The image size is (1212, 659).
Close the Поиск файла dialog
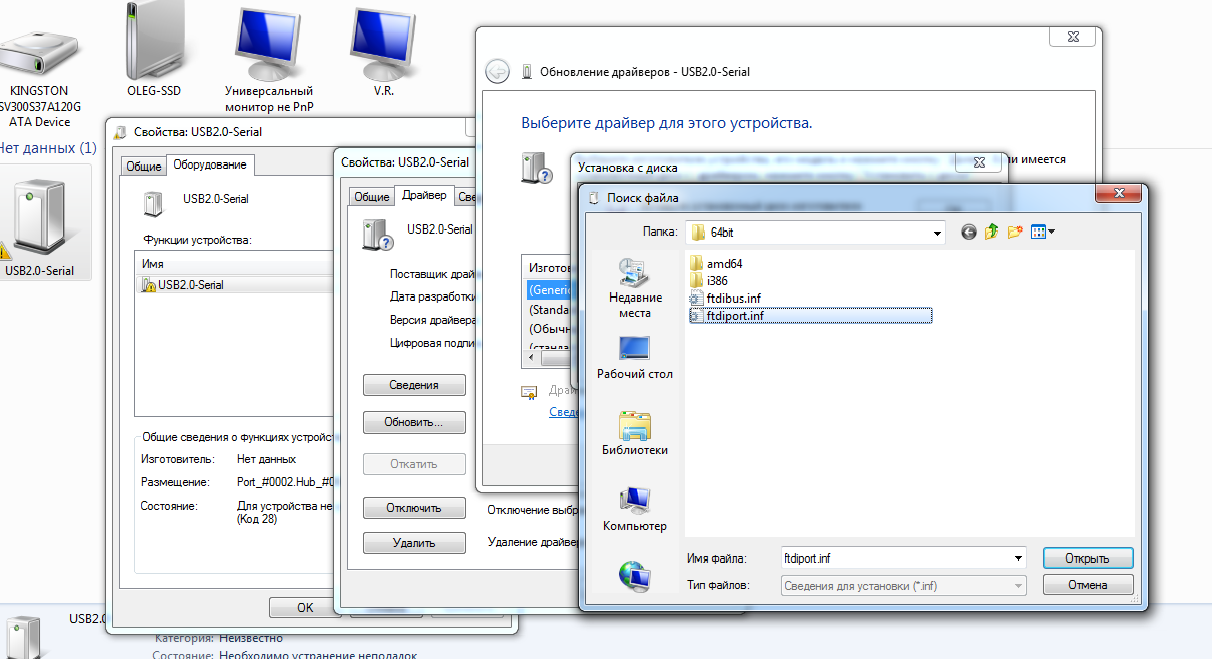[1119, 196]
